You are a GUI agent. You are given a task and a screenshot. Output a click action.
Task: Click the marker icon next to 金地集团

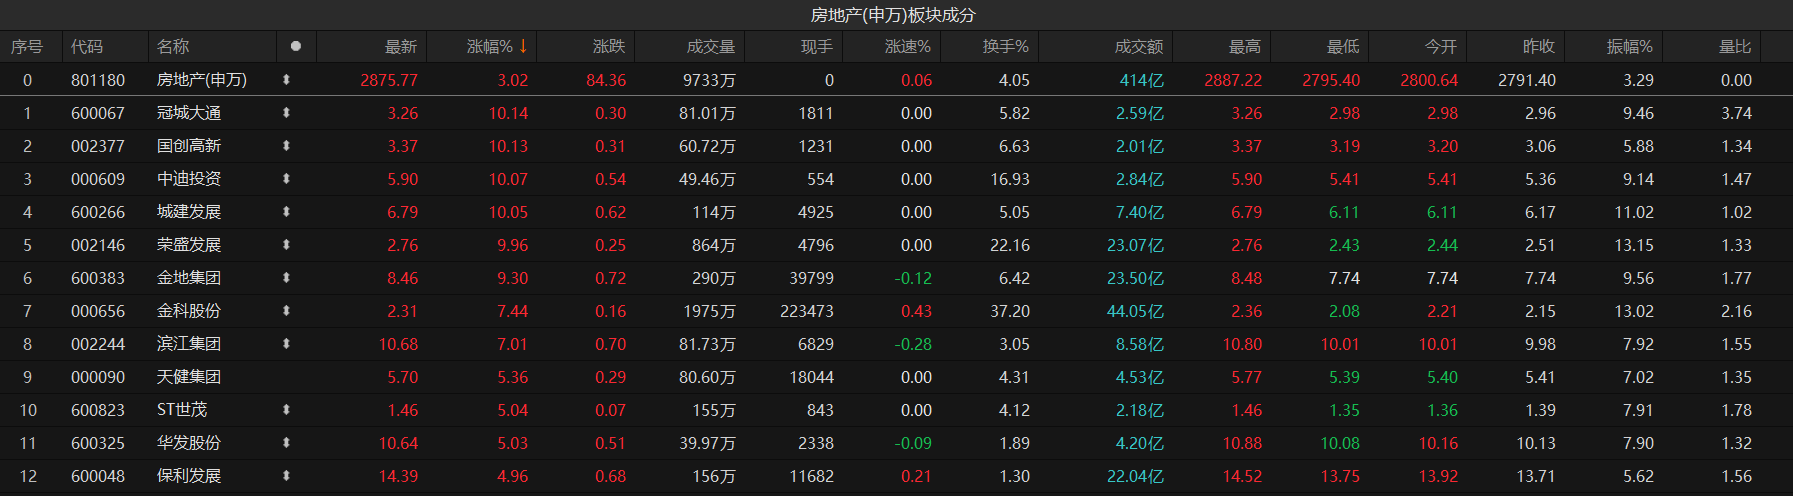pos(286,278)
